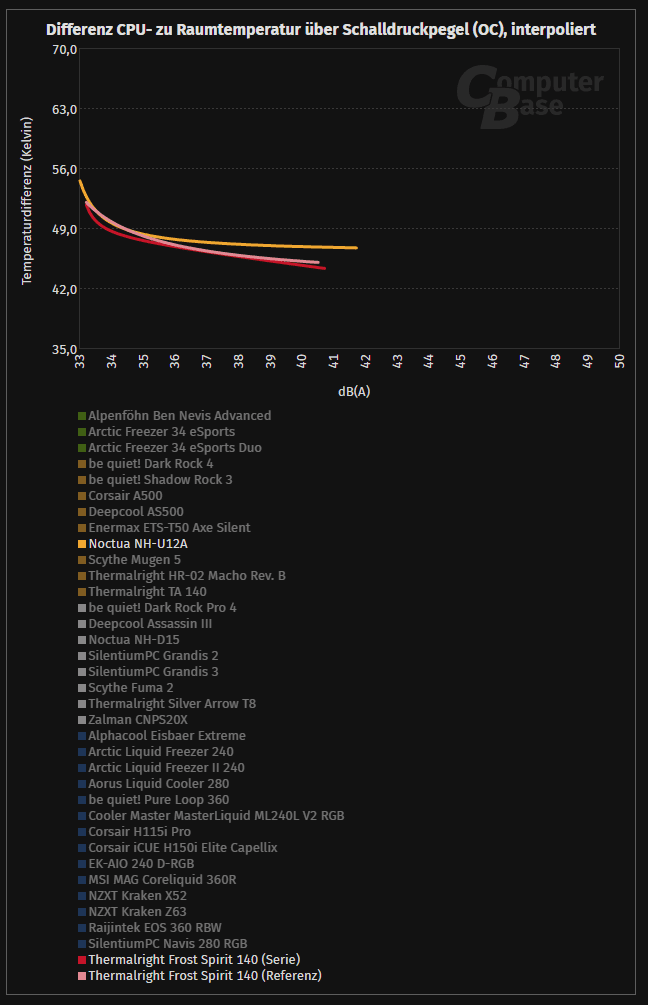This screenshot has width=648, height=1005.
Task: Show Arctic Freezer 34 eSports Duo curve
Action: click(170, 447)
